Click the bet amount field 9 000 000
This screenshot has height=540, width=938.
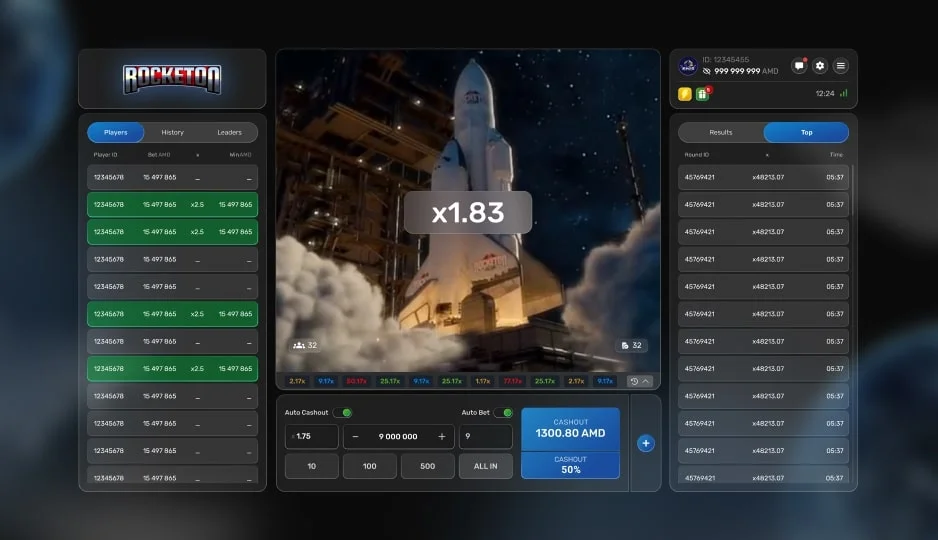click(x=398, y=437)
